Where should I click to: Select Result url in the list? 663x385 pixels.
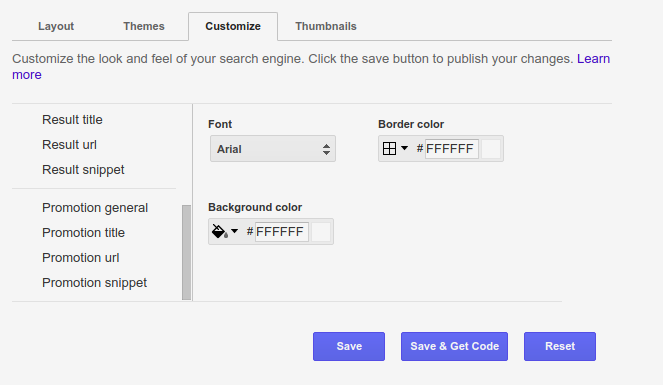(69, 145)
